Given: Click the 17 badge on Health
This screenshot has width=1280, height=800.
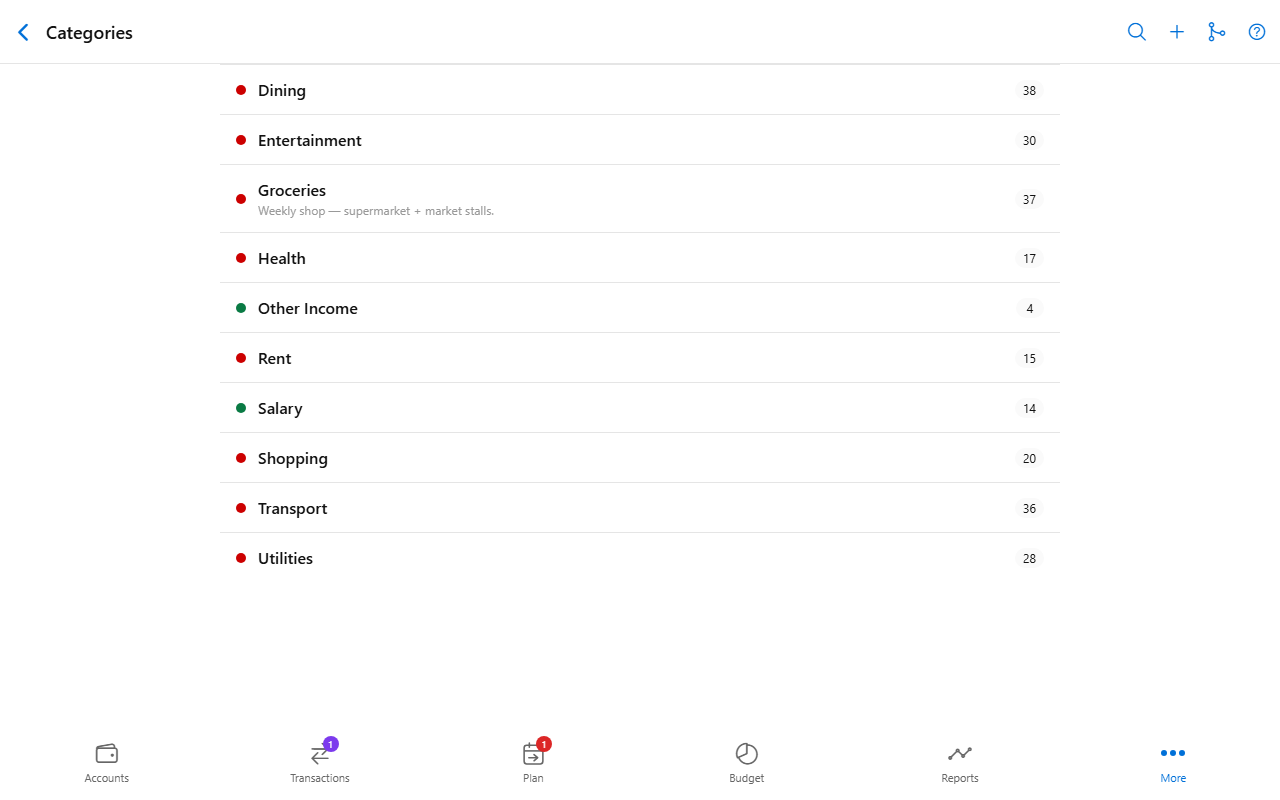Looking at the screenshot, I should click(1029, 258).
